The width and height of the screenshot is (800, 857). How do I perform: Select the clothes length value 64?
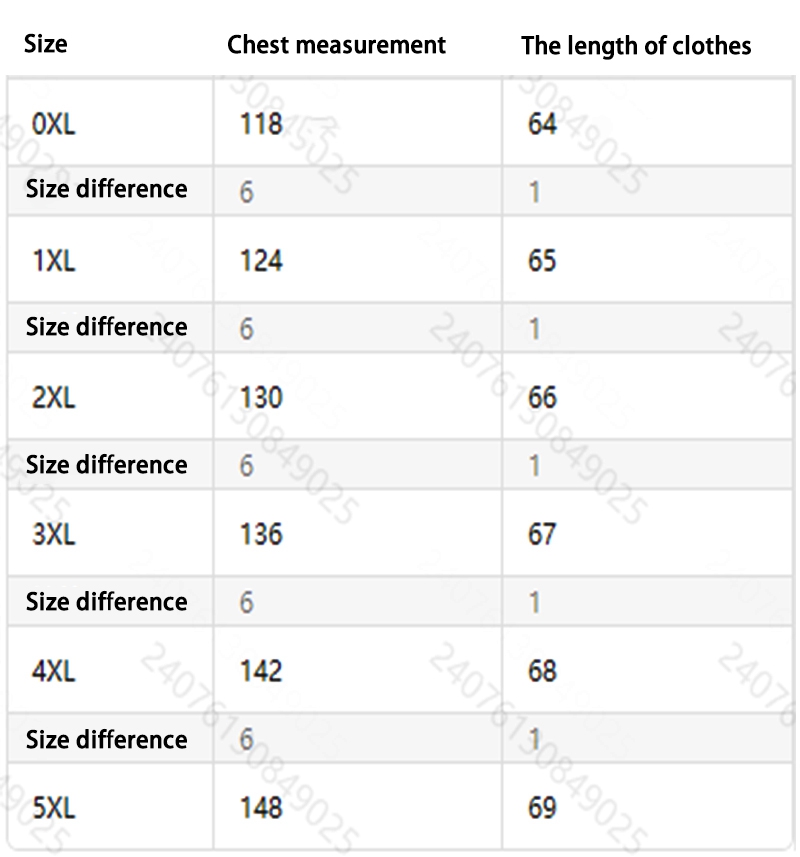542,125
